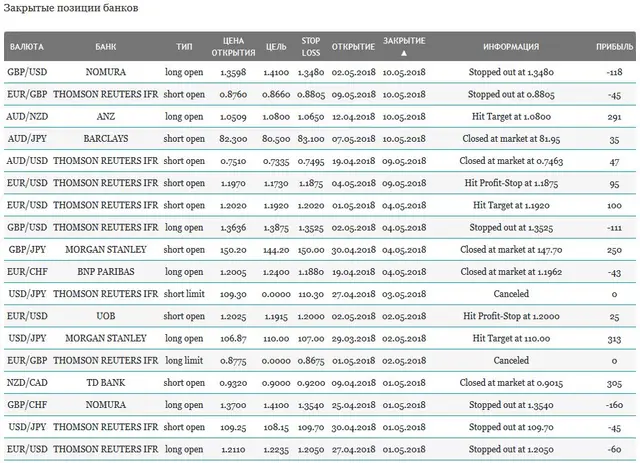Select the 'long limit' type cell
This screenshot has height=463, width=640.
point(184,361)
